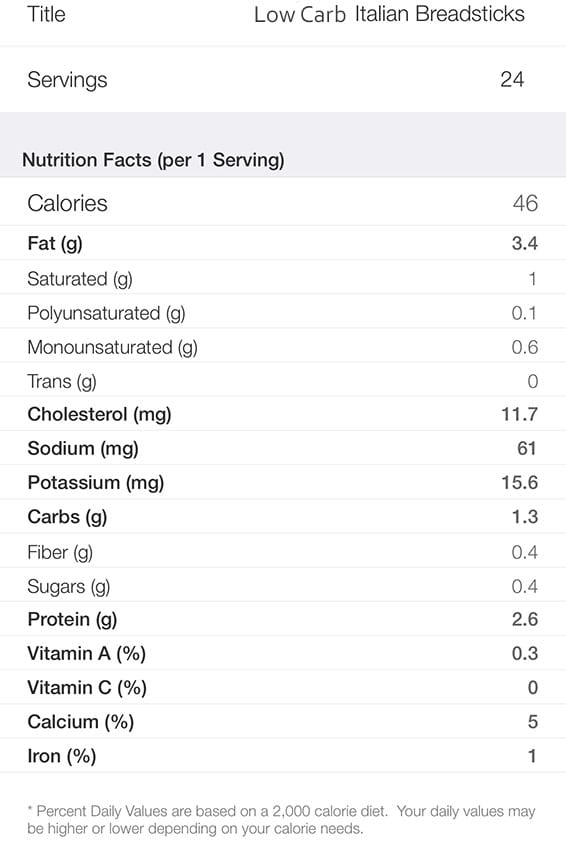Screen dimensions: 566x864
Task: Select the Cholesterol (mg) row
Action: tap(283, 414)
